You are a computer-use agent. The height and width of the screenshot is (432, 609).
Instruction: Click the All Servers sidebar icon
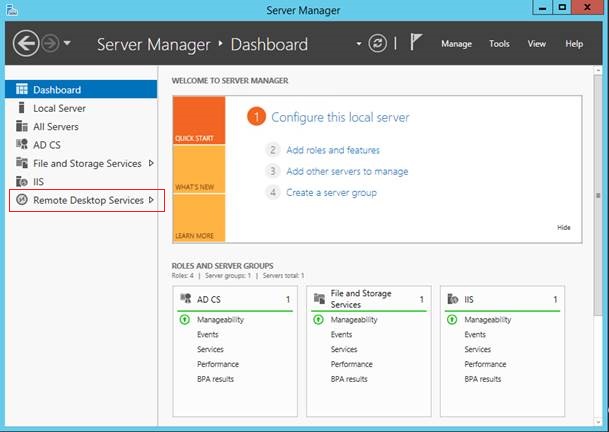click(x=22, y=126)
